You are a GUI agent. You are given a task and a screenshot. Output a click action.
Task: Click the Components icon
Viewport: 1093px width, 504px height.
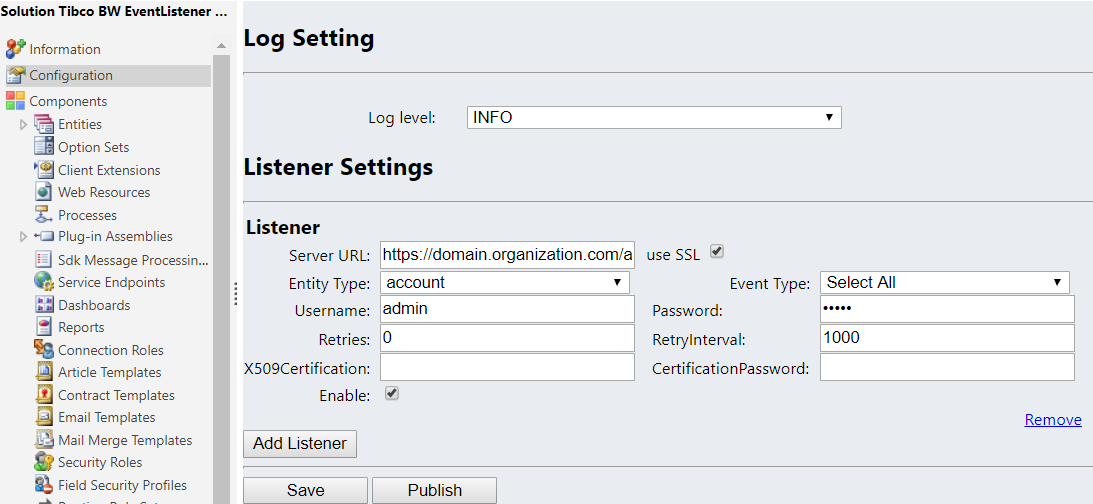(15, 101)
